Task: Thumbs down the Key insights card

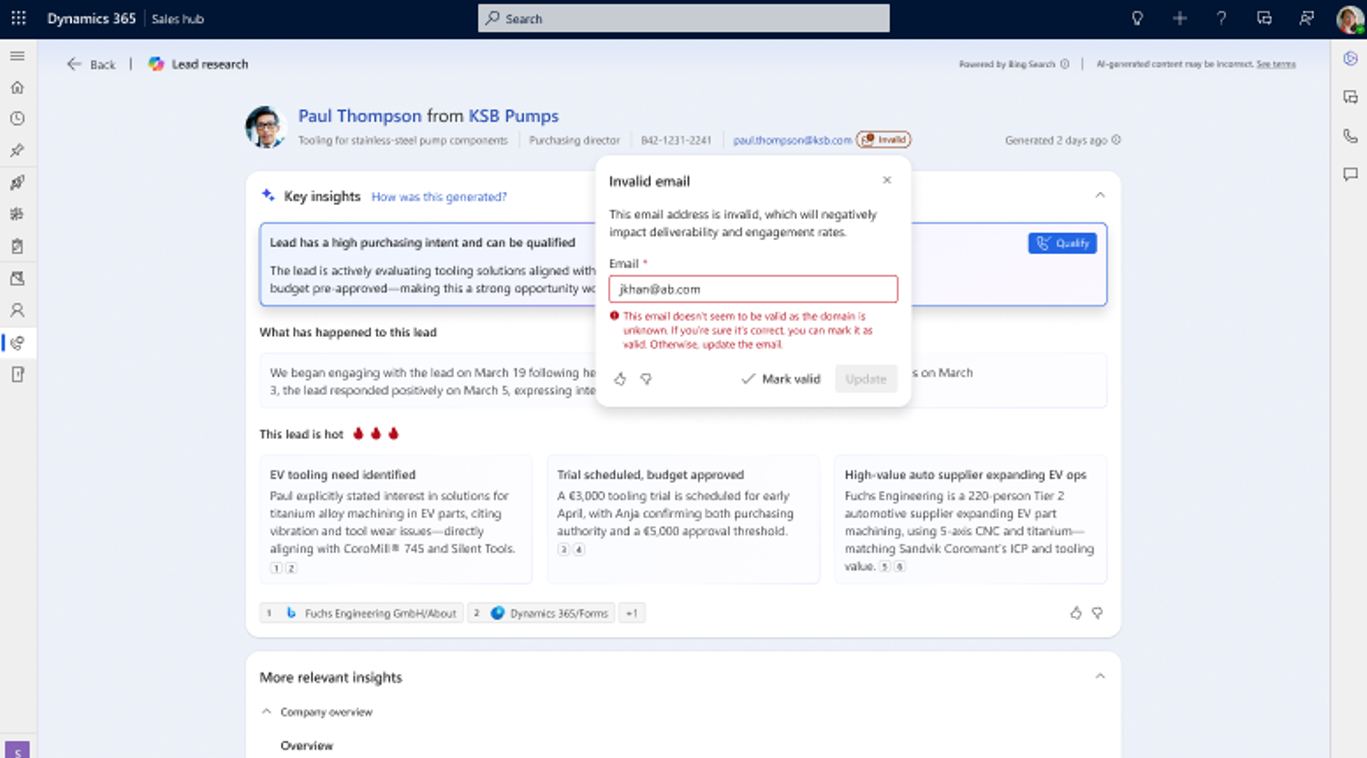Action: [x=1097, y=613]
